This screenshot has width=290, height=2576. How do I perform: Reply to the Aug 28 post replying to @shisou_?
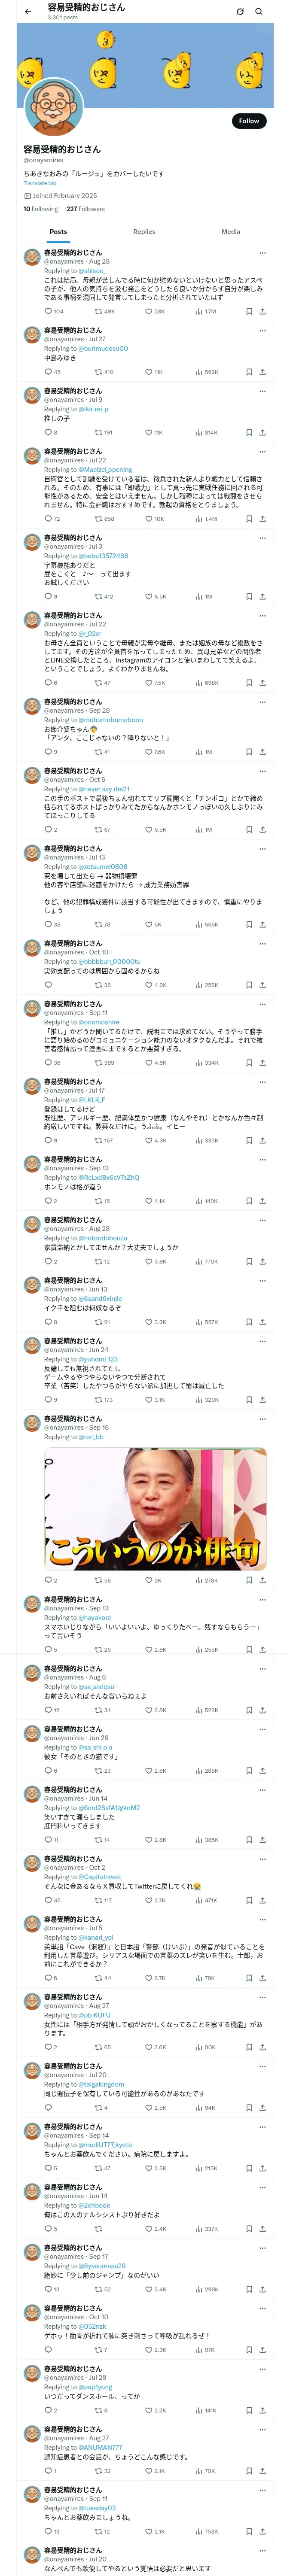tap(47, 311)
